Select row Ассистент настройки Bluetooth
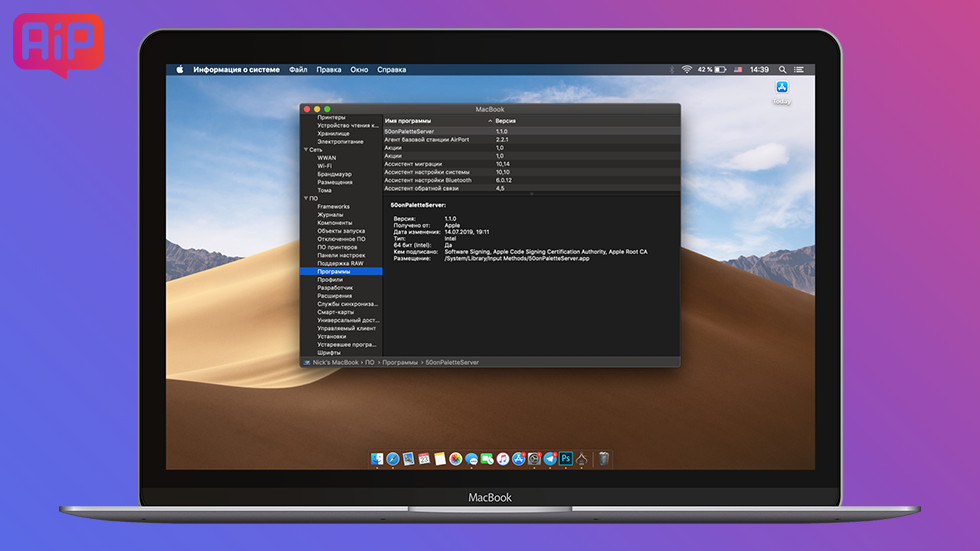This screenshot has height=551, width=980. pos(531,180)
